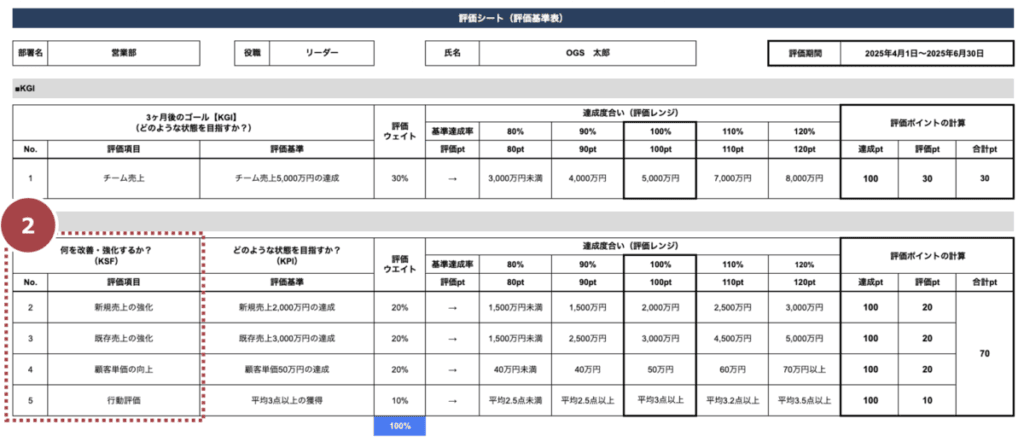Click the 8,000万円 cell in KGI row

[x=803, y=178]
